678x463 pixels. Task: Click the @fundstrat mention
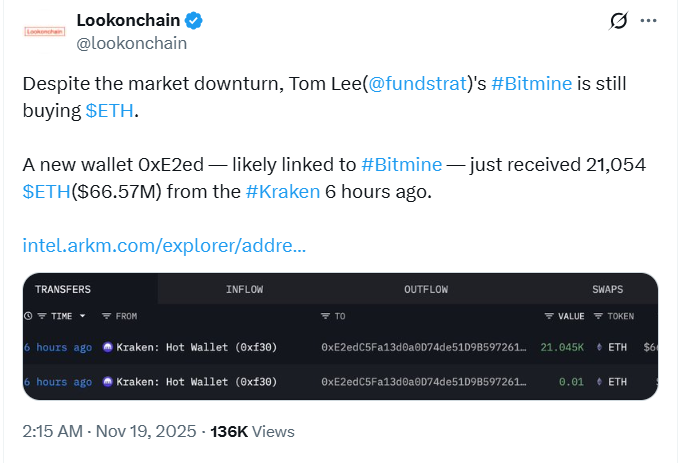pyautogui.click(x=418, y=84)
